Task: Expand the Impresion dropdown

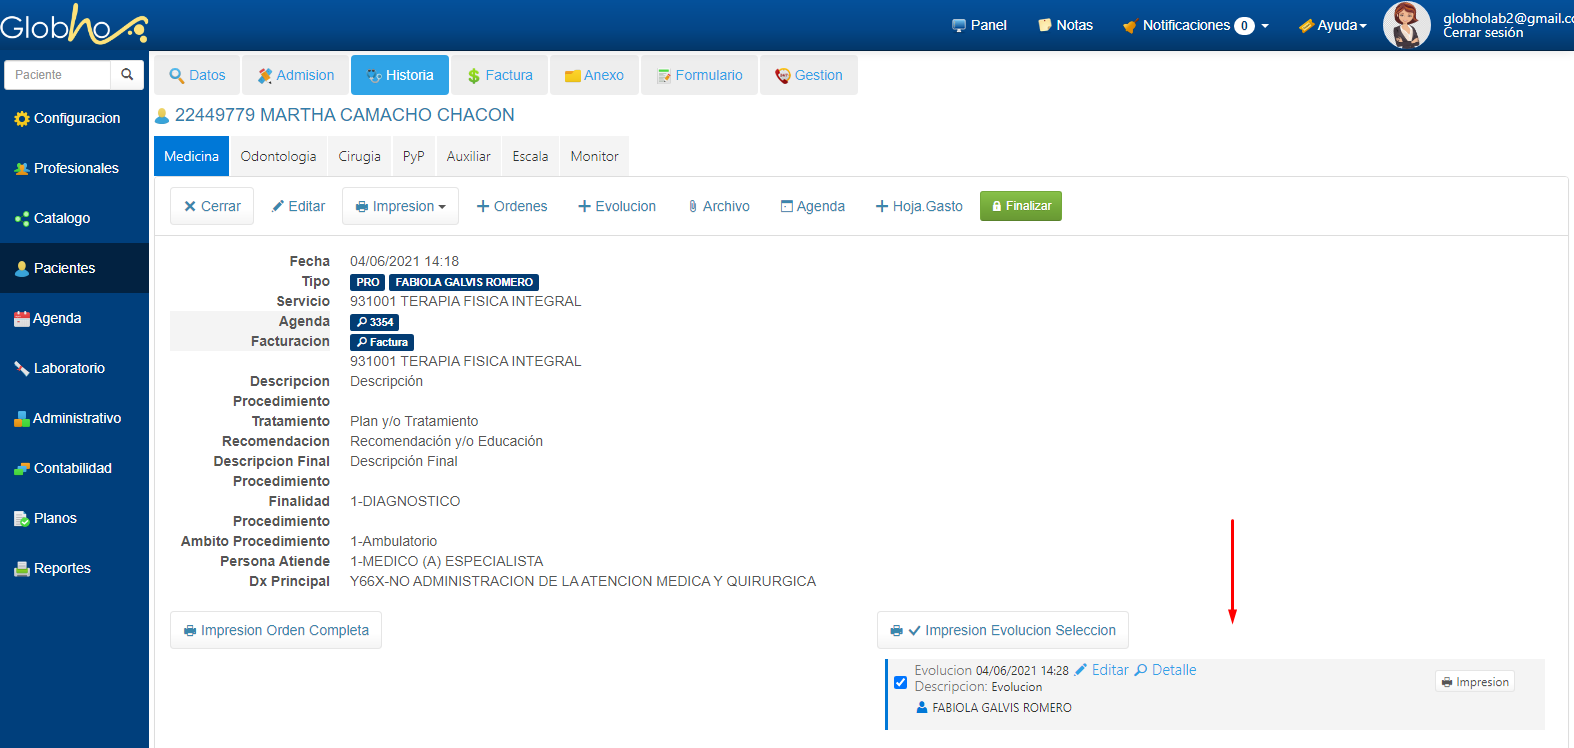Action: coord(401,206)
